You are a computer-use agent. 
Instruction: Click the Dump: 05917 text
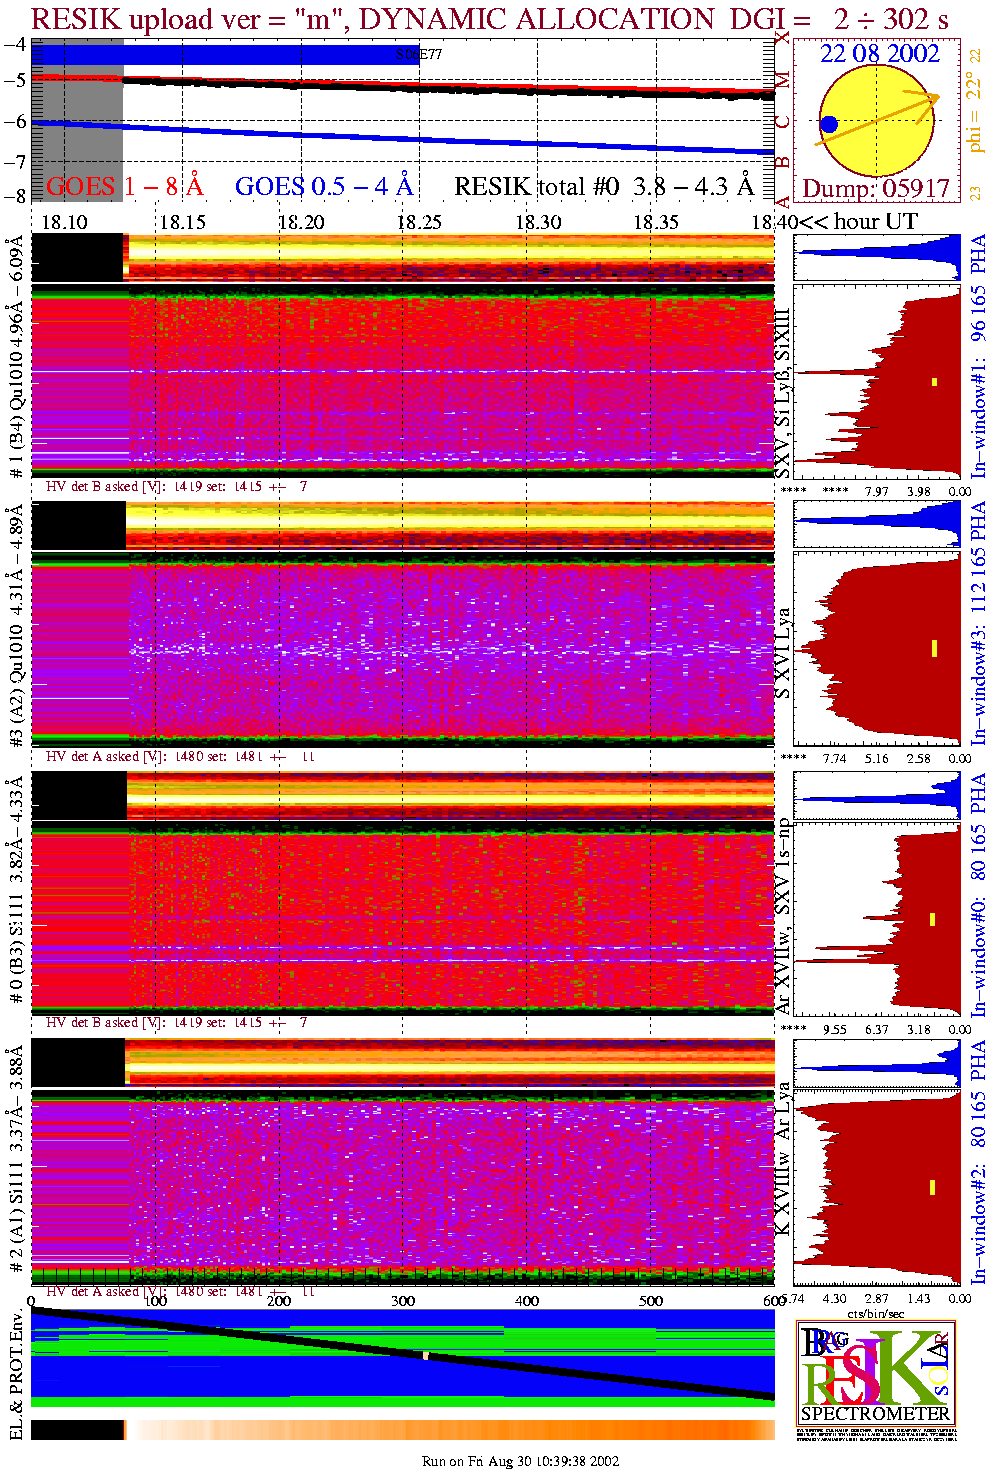coord(876,188)
